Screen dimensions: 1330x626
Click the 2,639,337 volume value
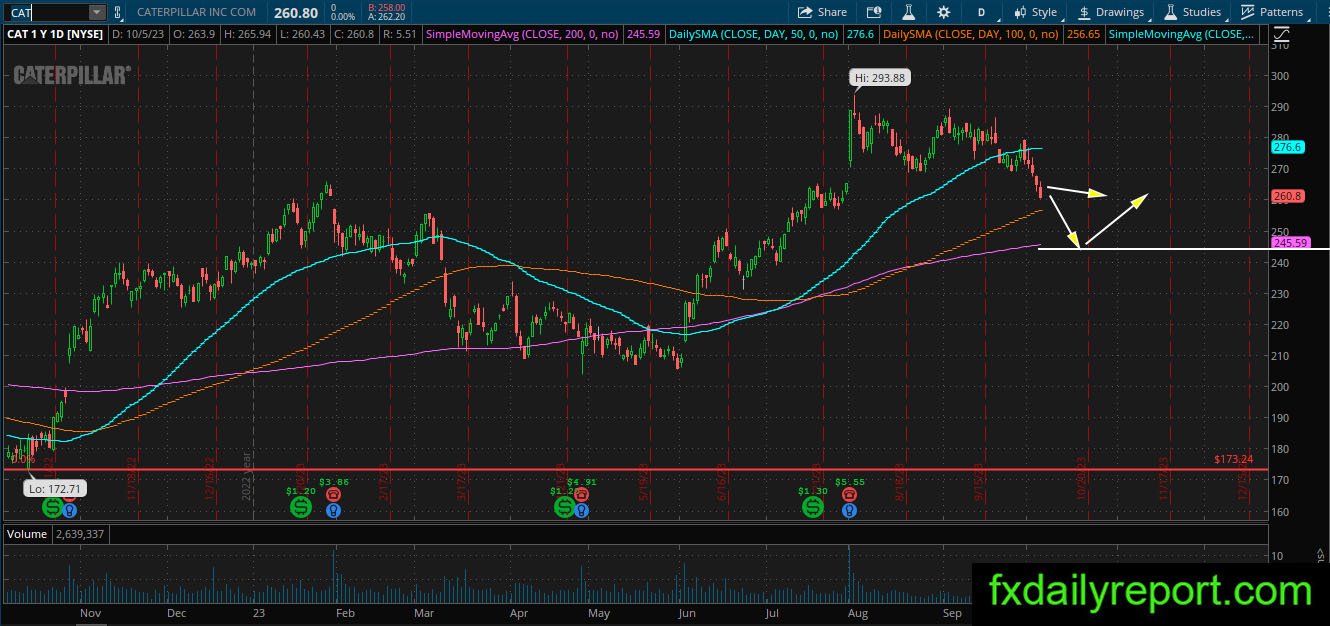(79, 534)
